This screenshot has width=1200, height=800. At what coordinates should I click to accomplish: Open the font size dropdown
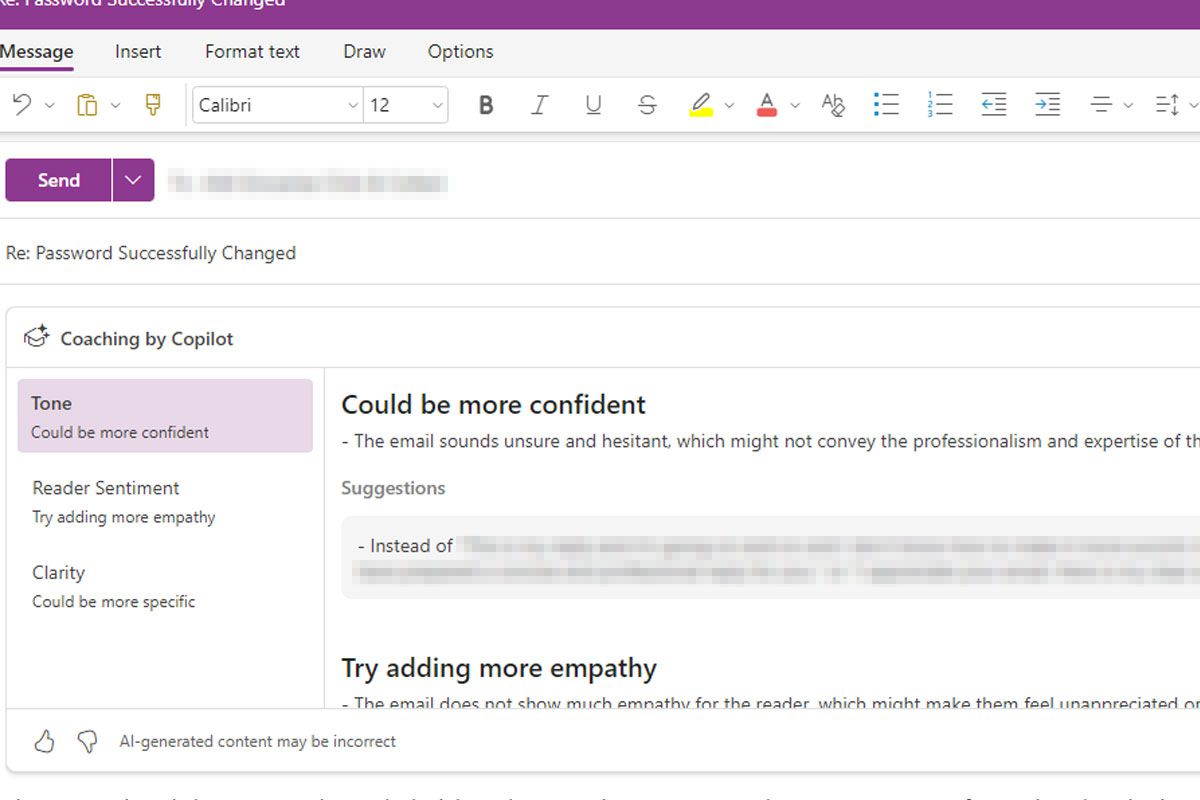(x=406, y=105)
